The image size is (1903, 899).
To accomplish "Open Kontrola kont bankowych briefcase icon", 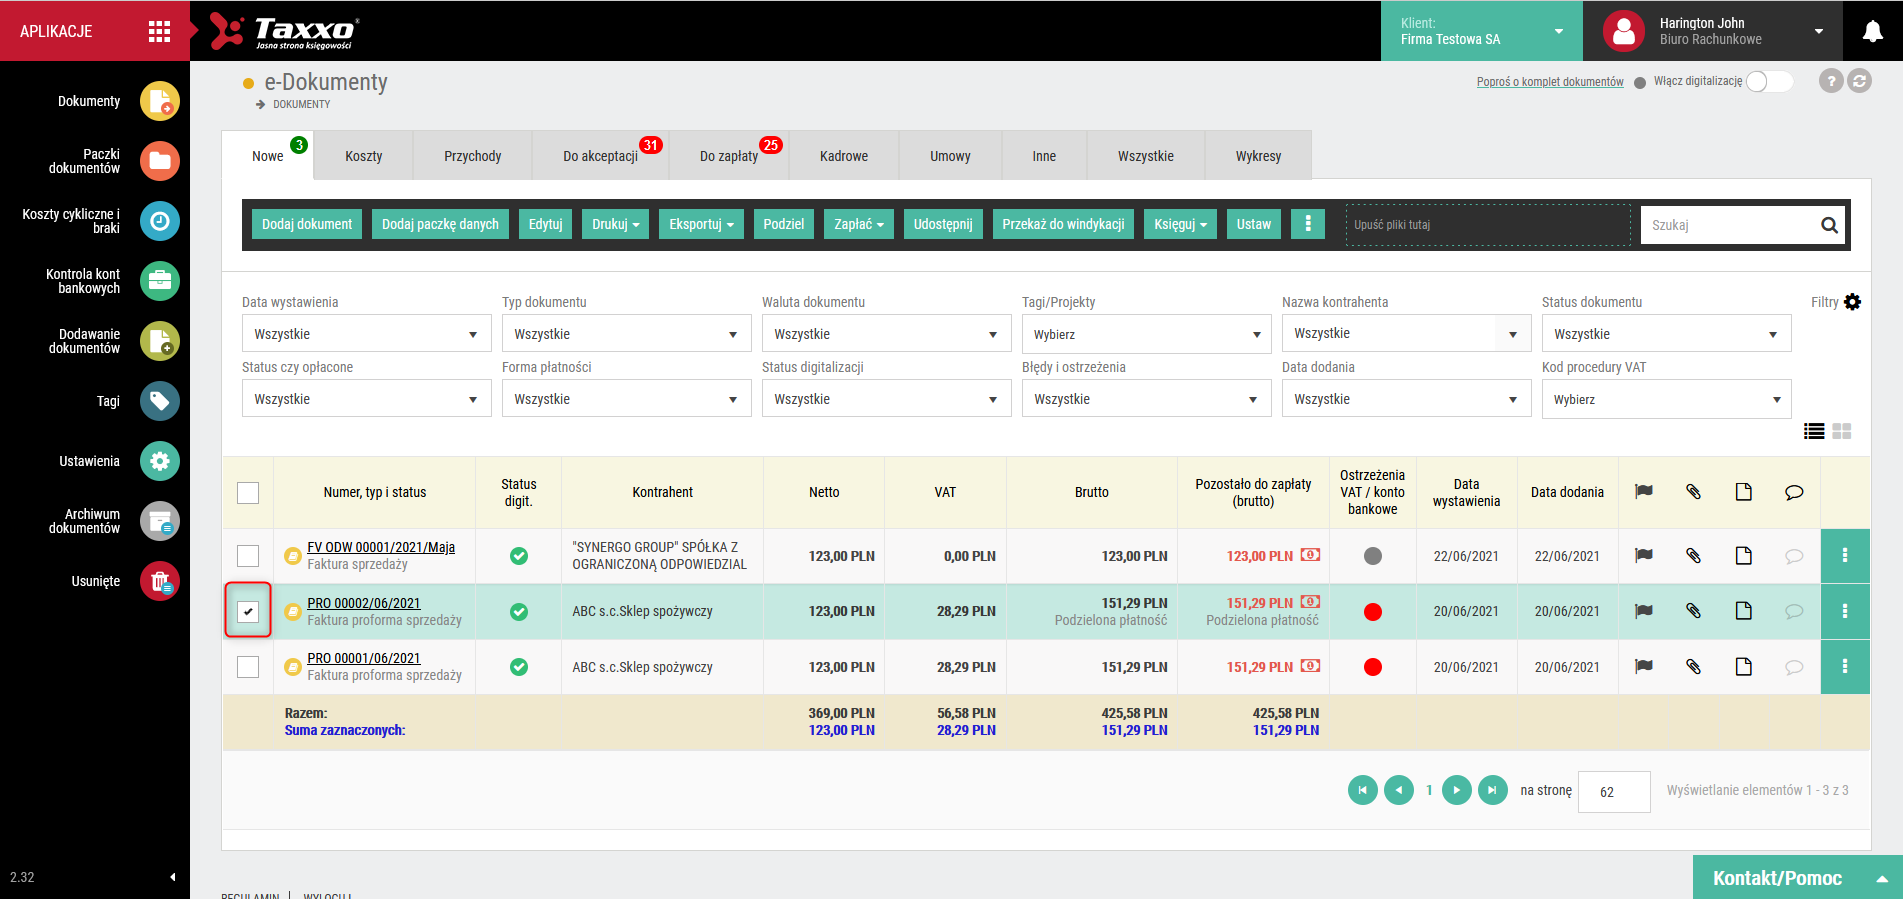I will click(160, 281).
